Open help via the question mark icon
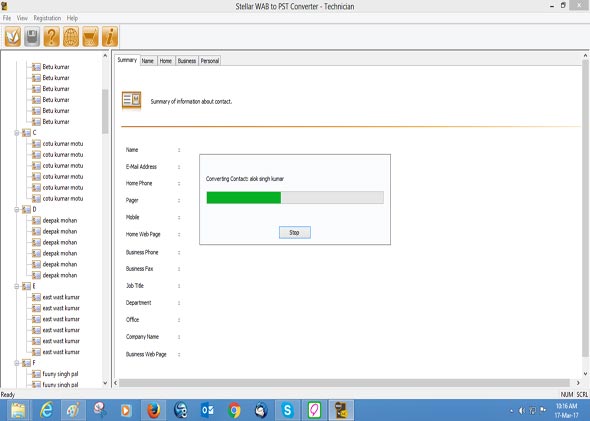590x421 pixels. (52, 36)
